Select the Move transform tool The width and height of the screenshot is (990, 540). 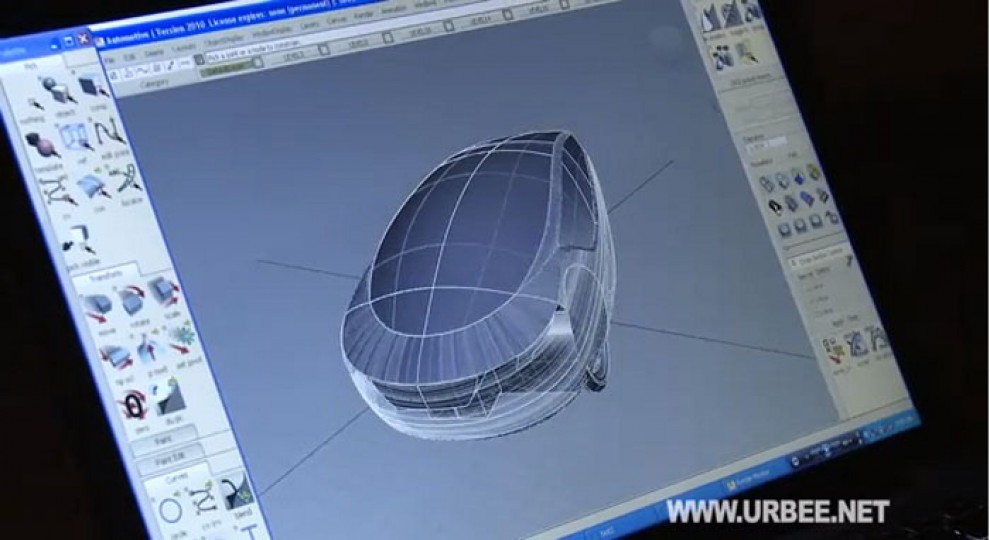coord(98,308)
